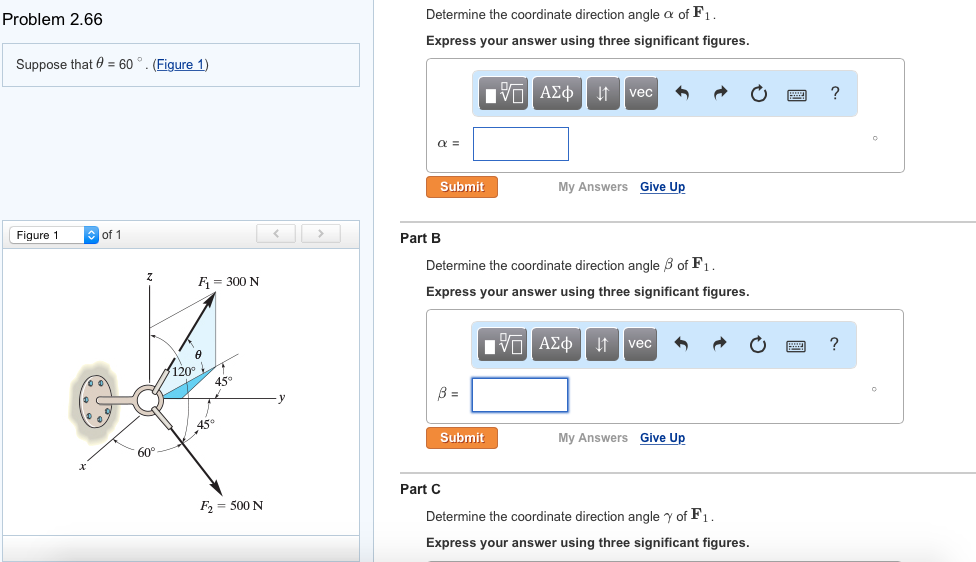This screenshot has width=976, height=562.
Task: Click the undo arrow in the β toolbar
Action: pos(683,345)
